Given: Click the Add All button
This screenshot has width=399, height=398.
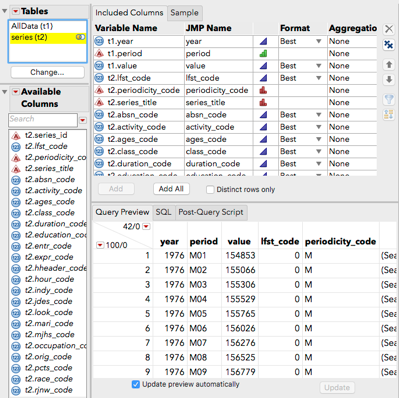Looking at the screenshot, I should pyautogui.click(x=171, y=189).
